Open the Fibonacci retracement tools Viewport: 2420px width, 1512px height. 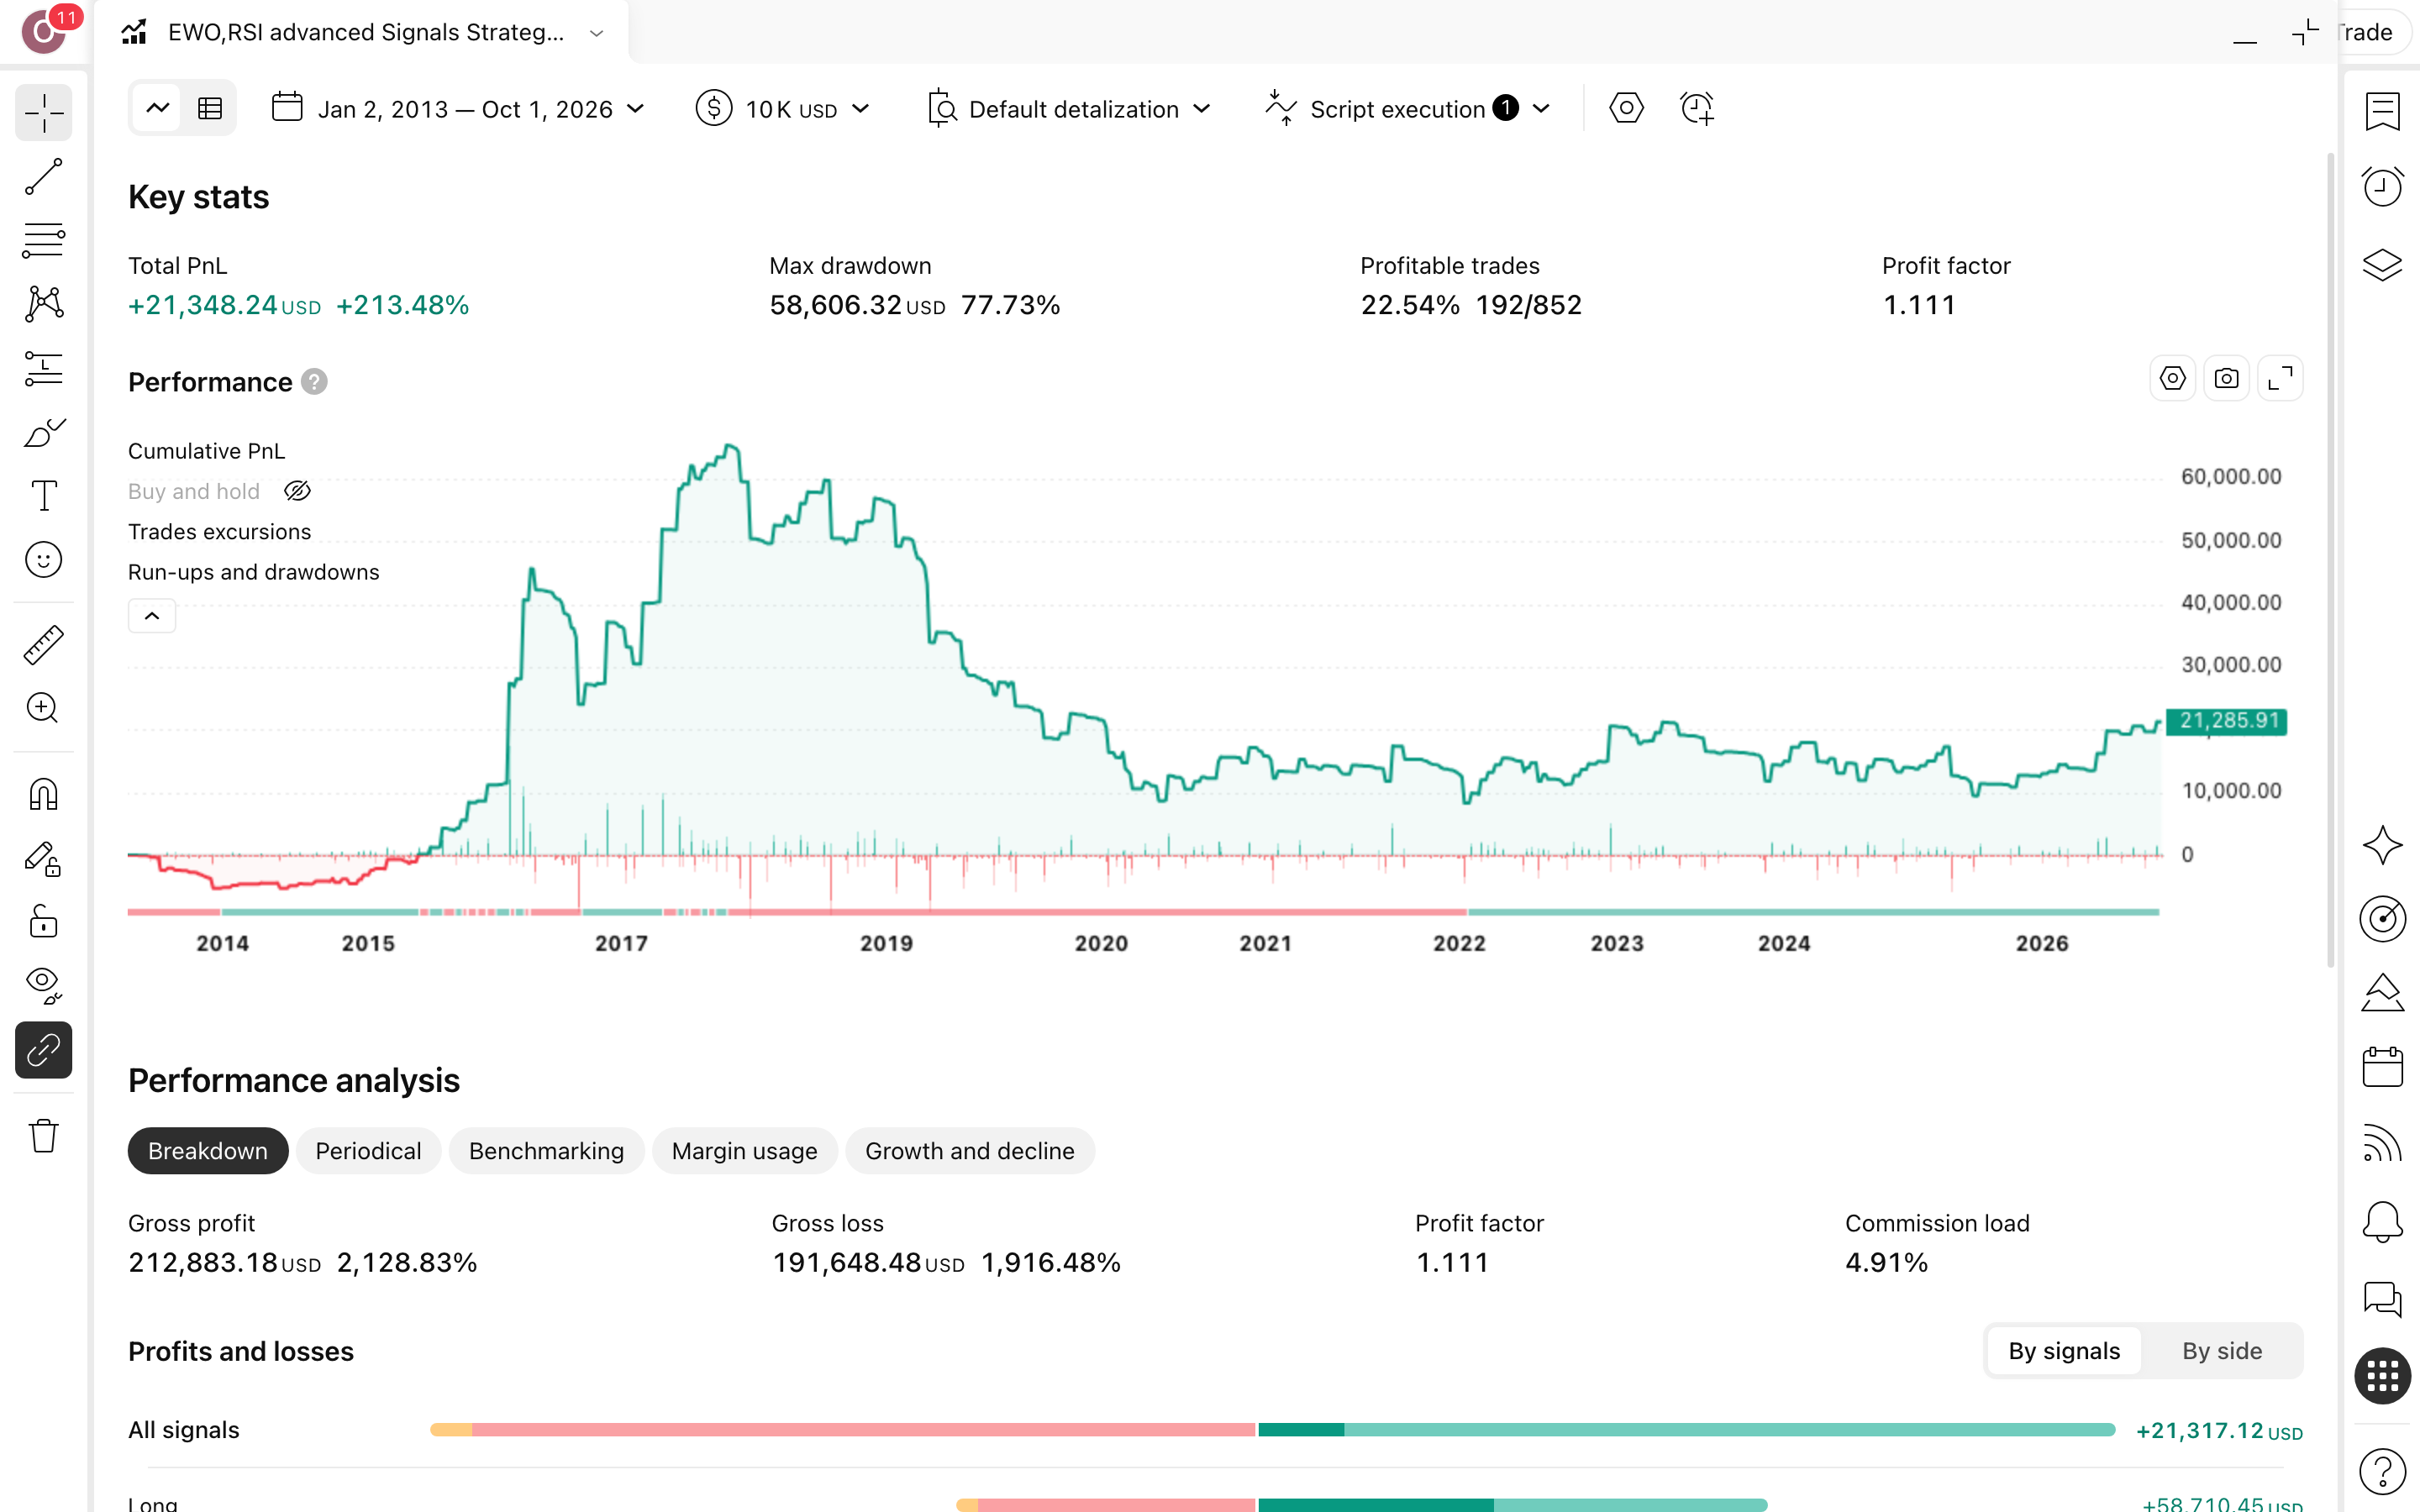[44, 241]
